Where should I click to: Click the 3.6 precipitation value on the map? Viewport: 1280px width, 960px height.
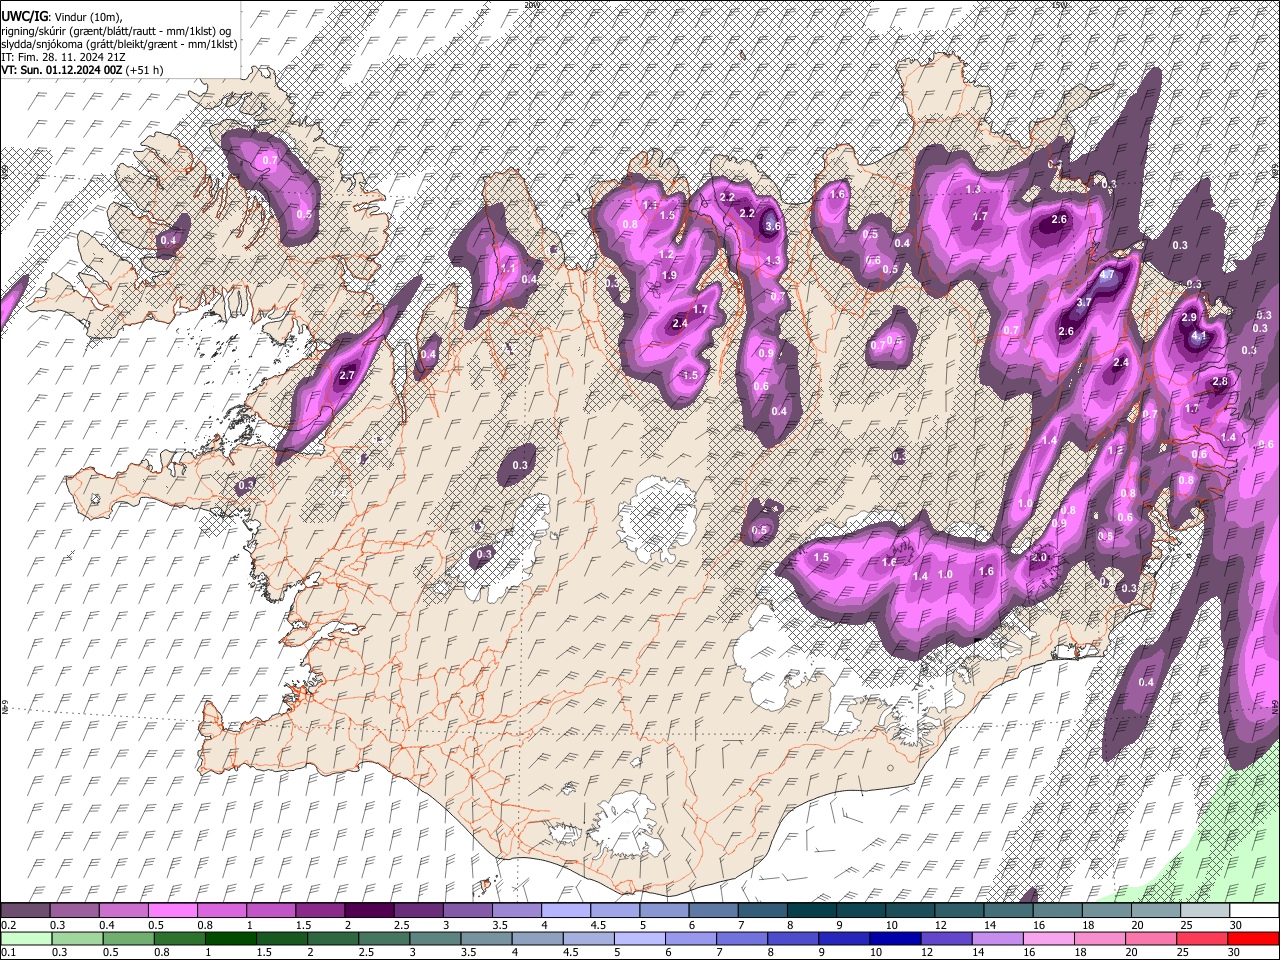coord(772,227)
